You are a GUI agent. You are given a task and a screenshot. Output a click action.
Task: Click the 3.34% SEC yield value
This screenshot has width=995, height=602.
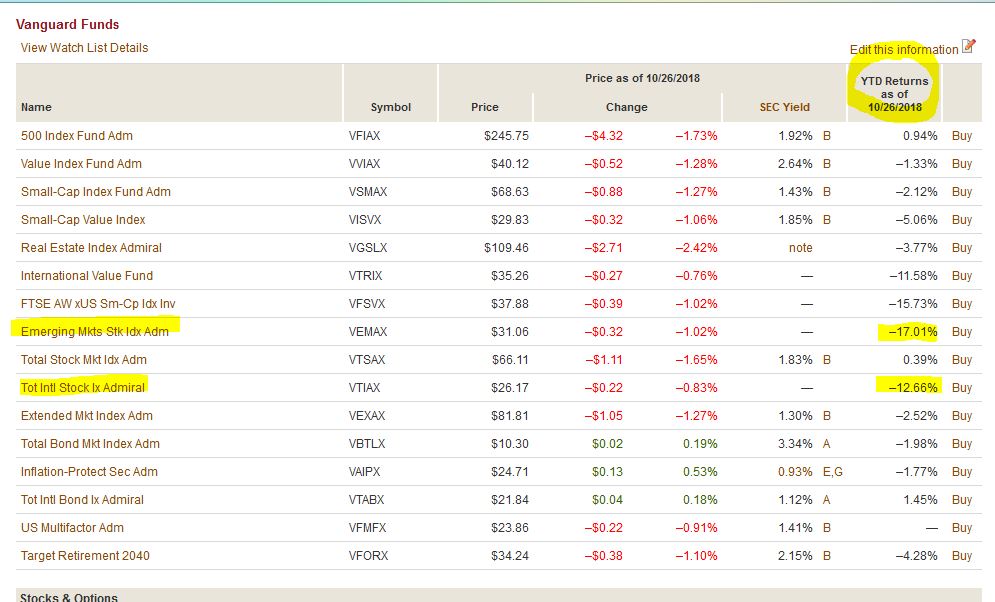tap(795, 443)
